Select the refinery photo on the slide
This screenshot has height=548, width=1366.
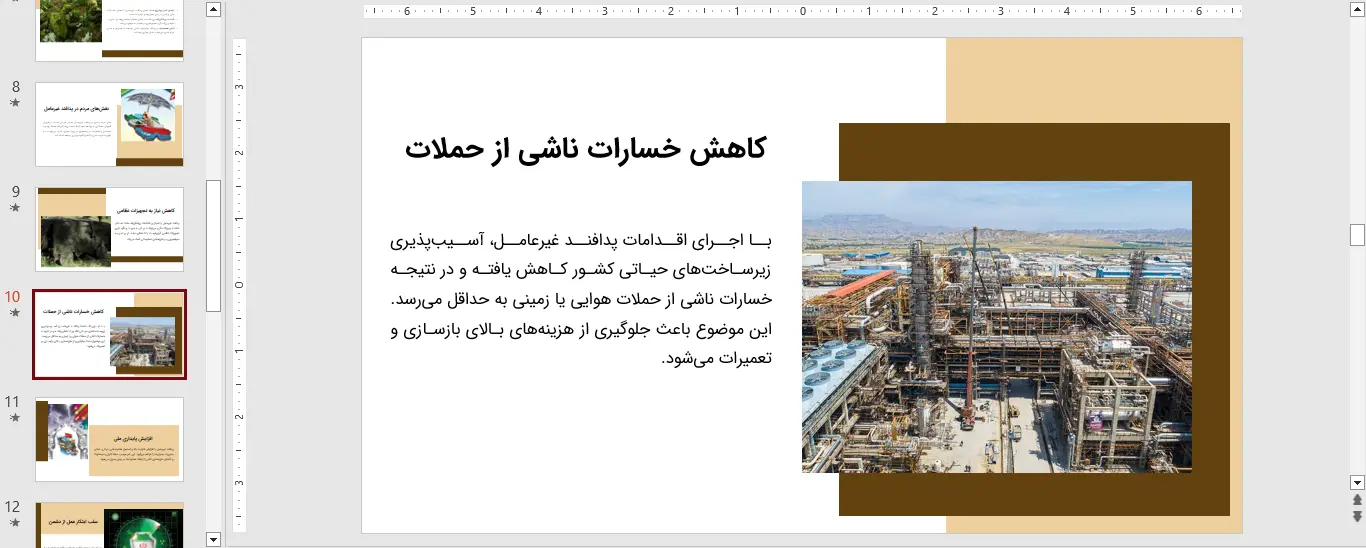point(997,327)
